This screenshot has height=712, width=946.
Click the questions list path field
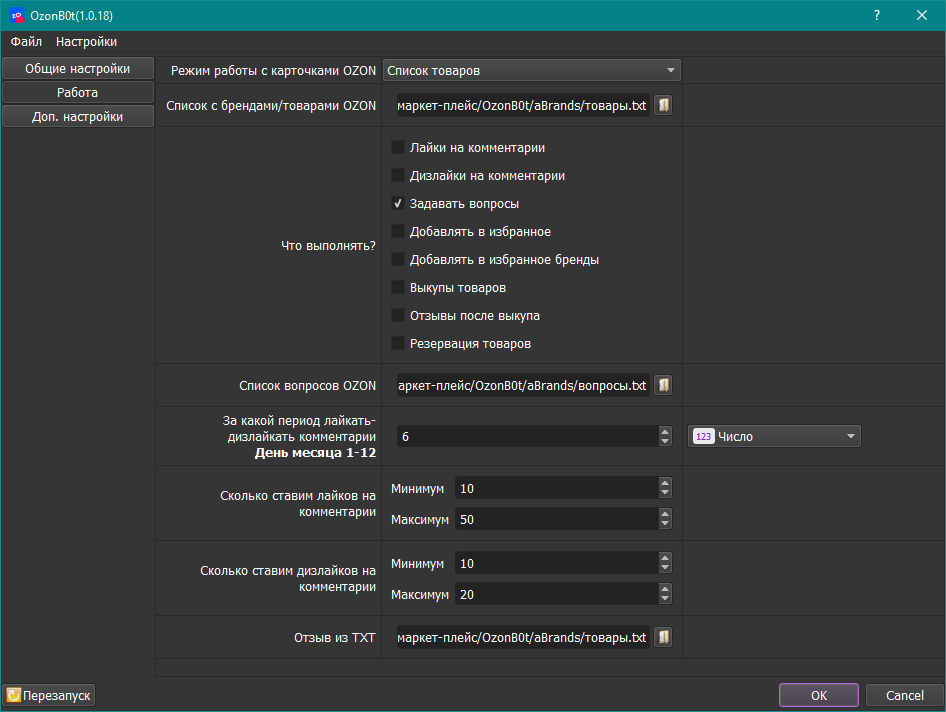pos(523,385)
